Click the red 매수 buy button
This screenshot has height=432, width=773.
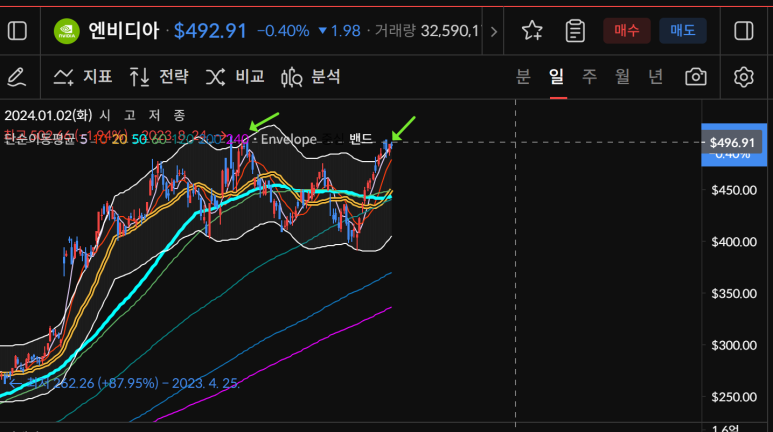tap(627, 31)
